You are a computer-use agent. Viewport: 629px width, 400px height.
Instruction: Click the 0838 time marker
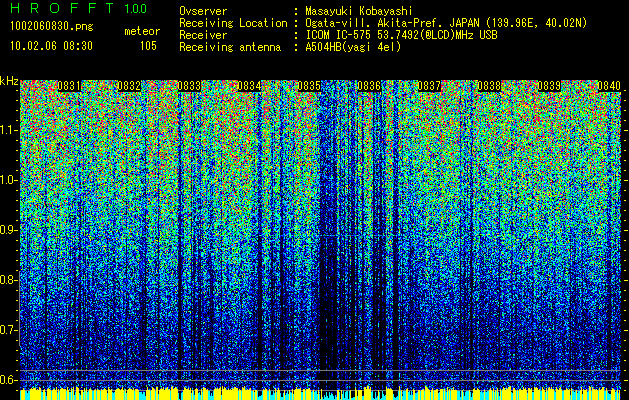tap(489, 86)
